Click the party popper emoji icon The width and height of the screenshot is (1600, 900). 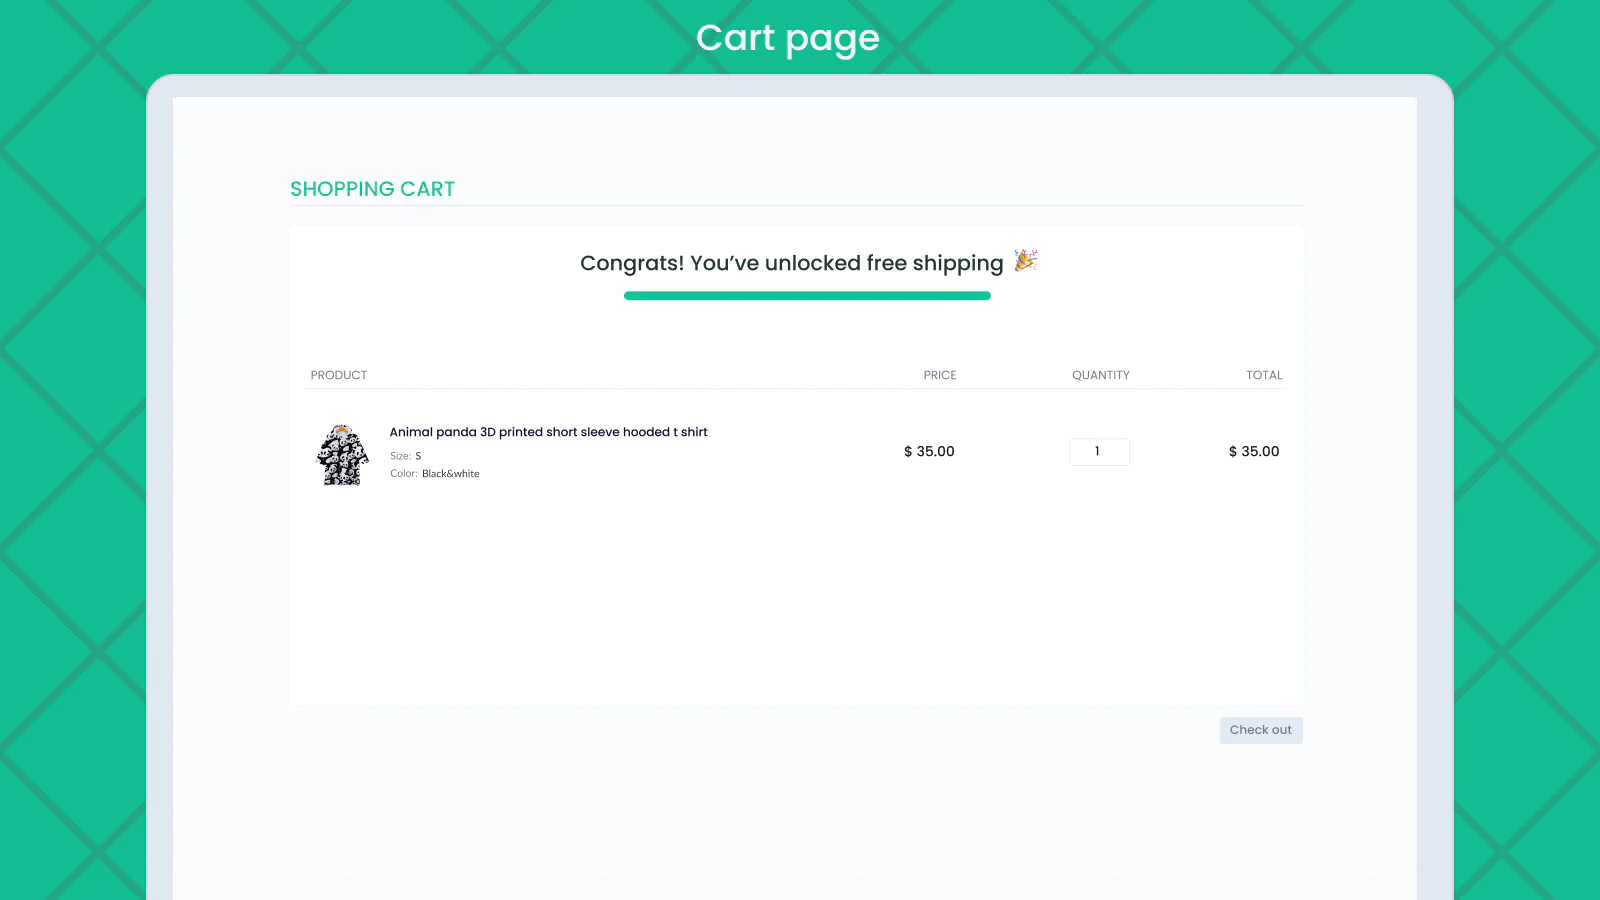[x=1026, y=261]
